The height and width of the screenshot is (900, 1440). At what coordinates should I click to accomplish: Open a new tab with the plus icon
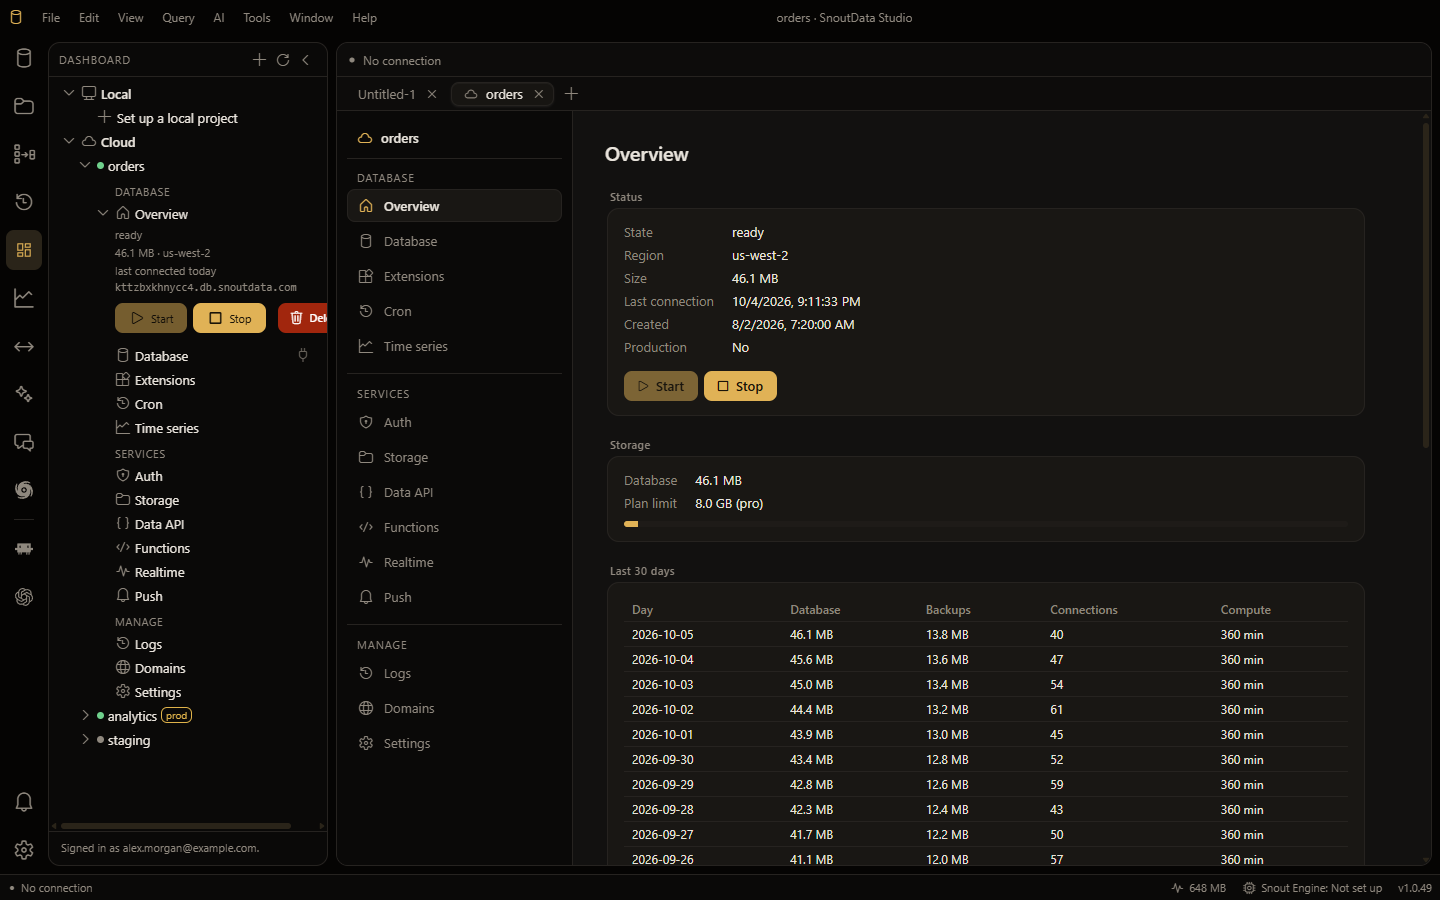pos(571,94)
